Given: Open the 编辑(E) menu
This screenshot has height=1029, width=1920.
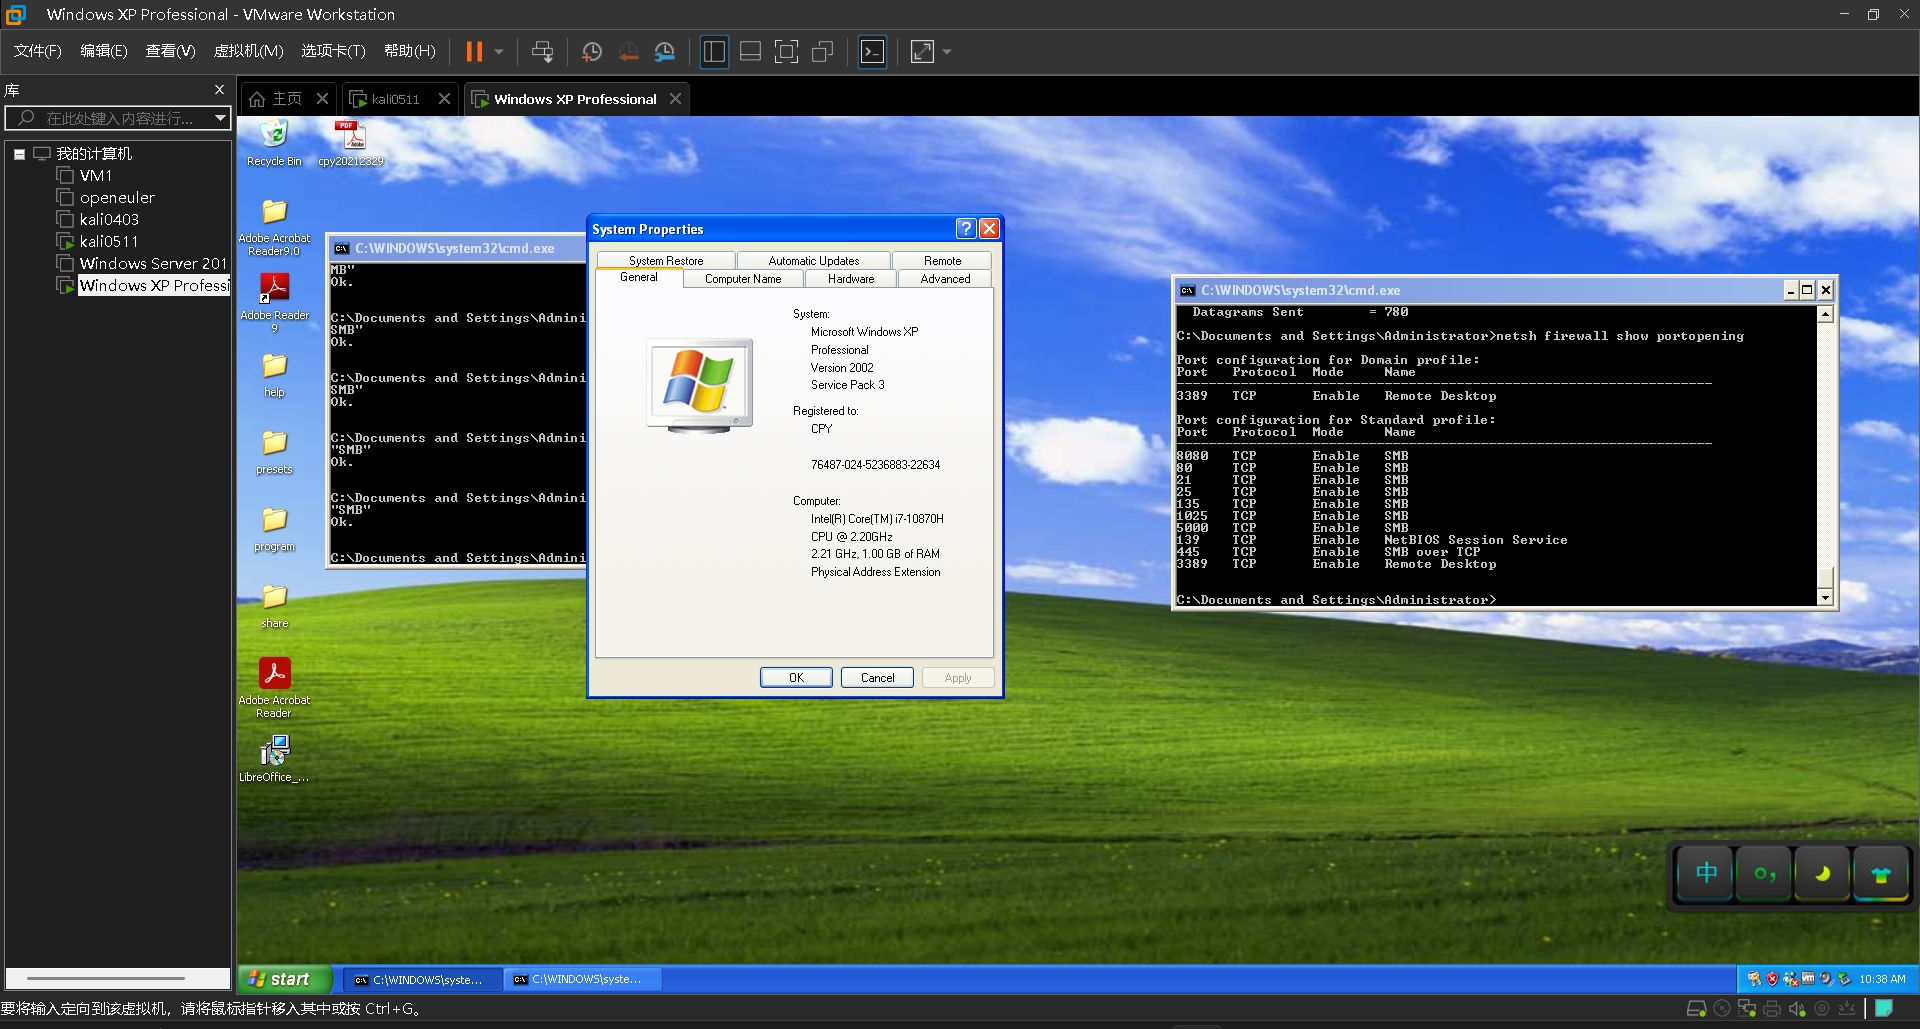Looking at the screenshot, I should (104, 51).
